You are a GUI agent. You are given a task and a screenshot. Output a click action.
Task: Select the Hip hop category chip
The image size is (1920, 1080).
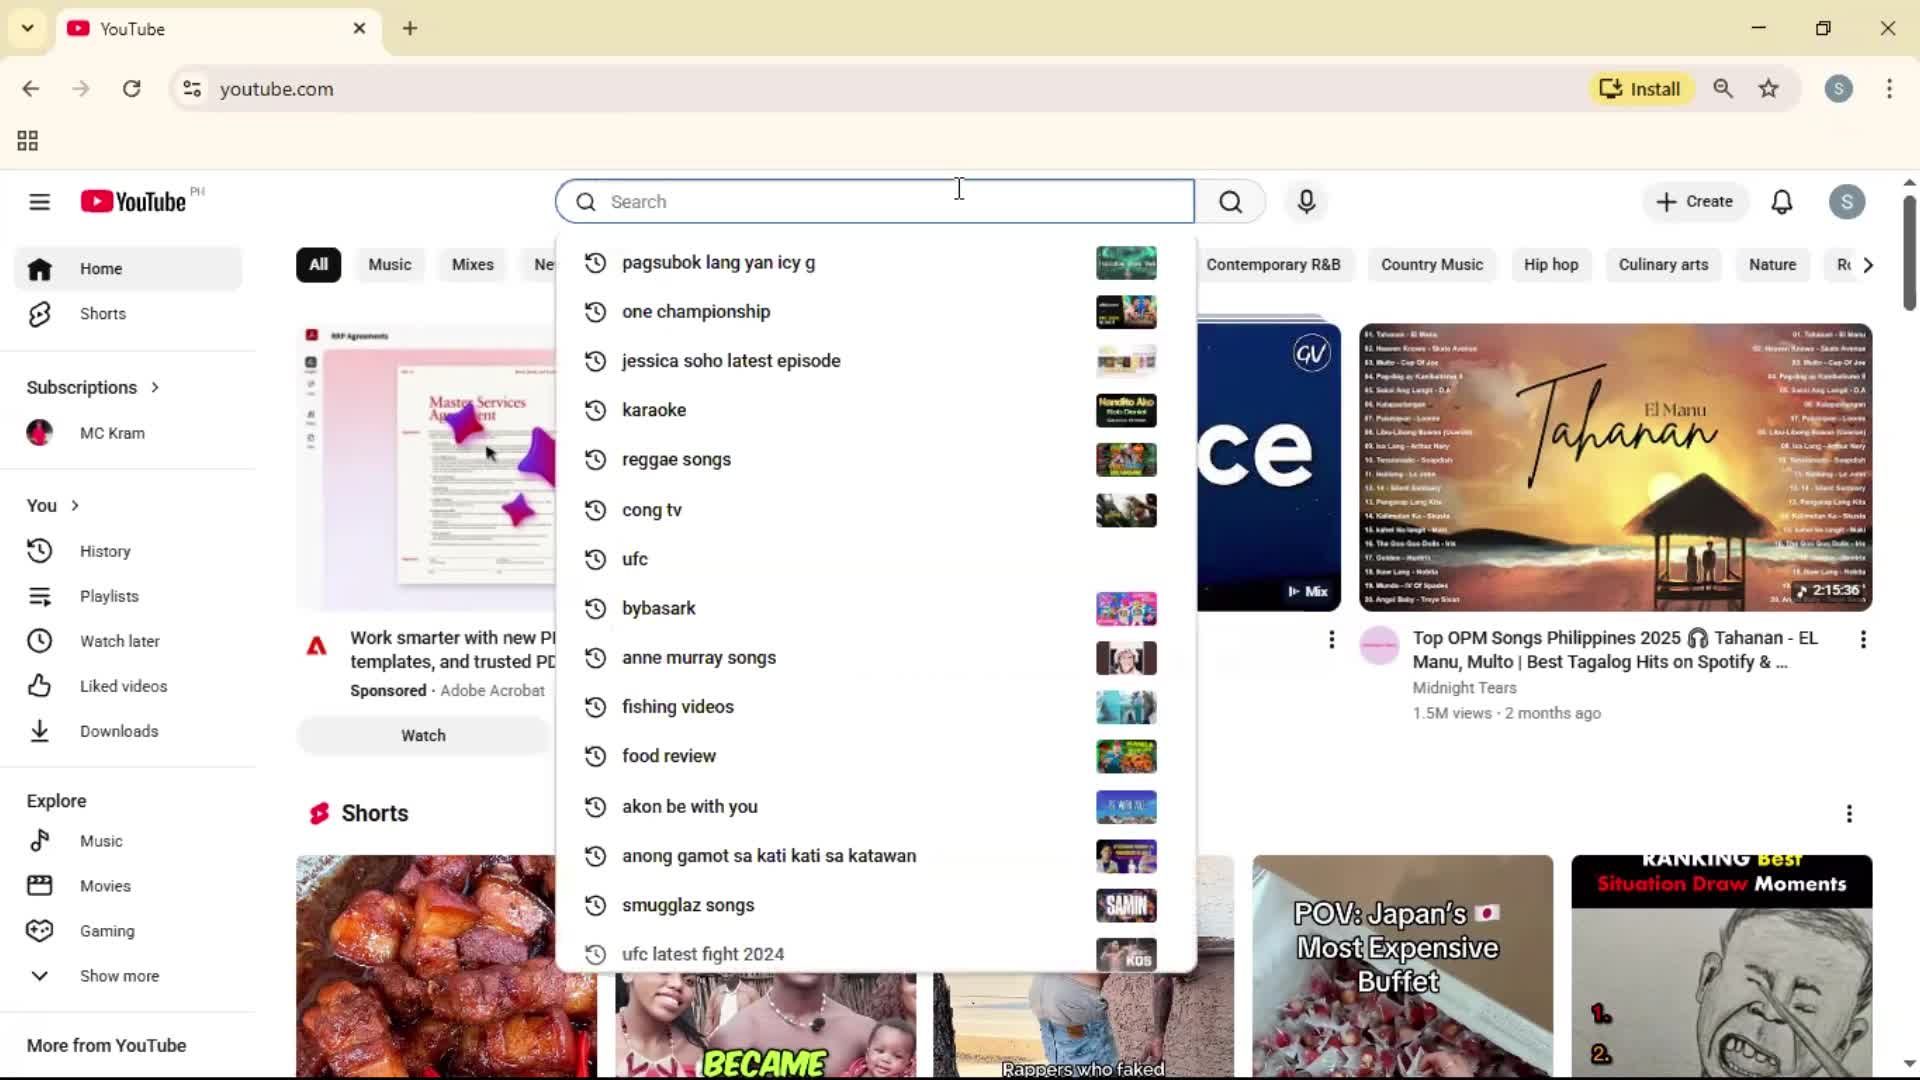click(x=1551, y=264)
